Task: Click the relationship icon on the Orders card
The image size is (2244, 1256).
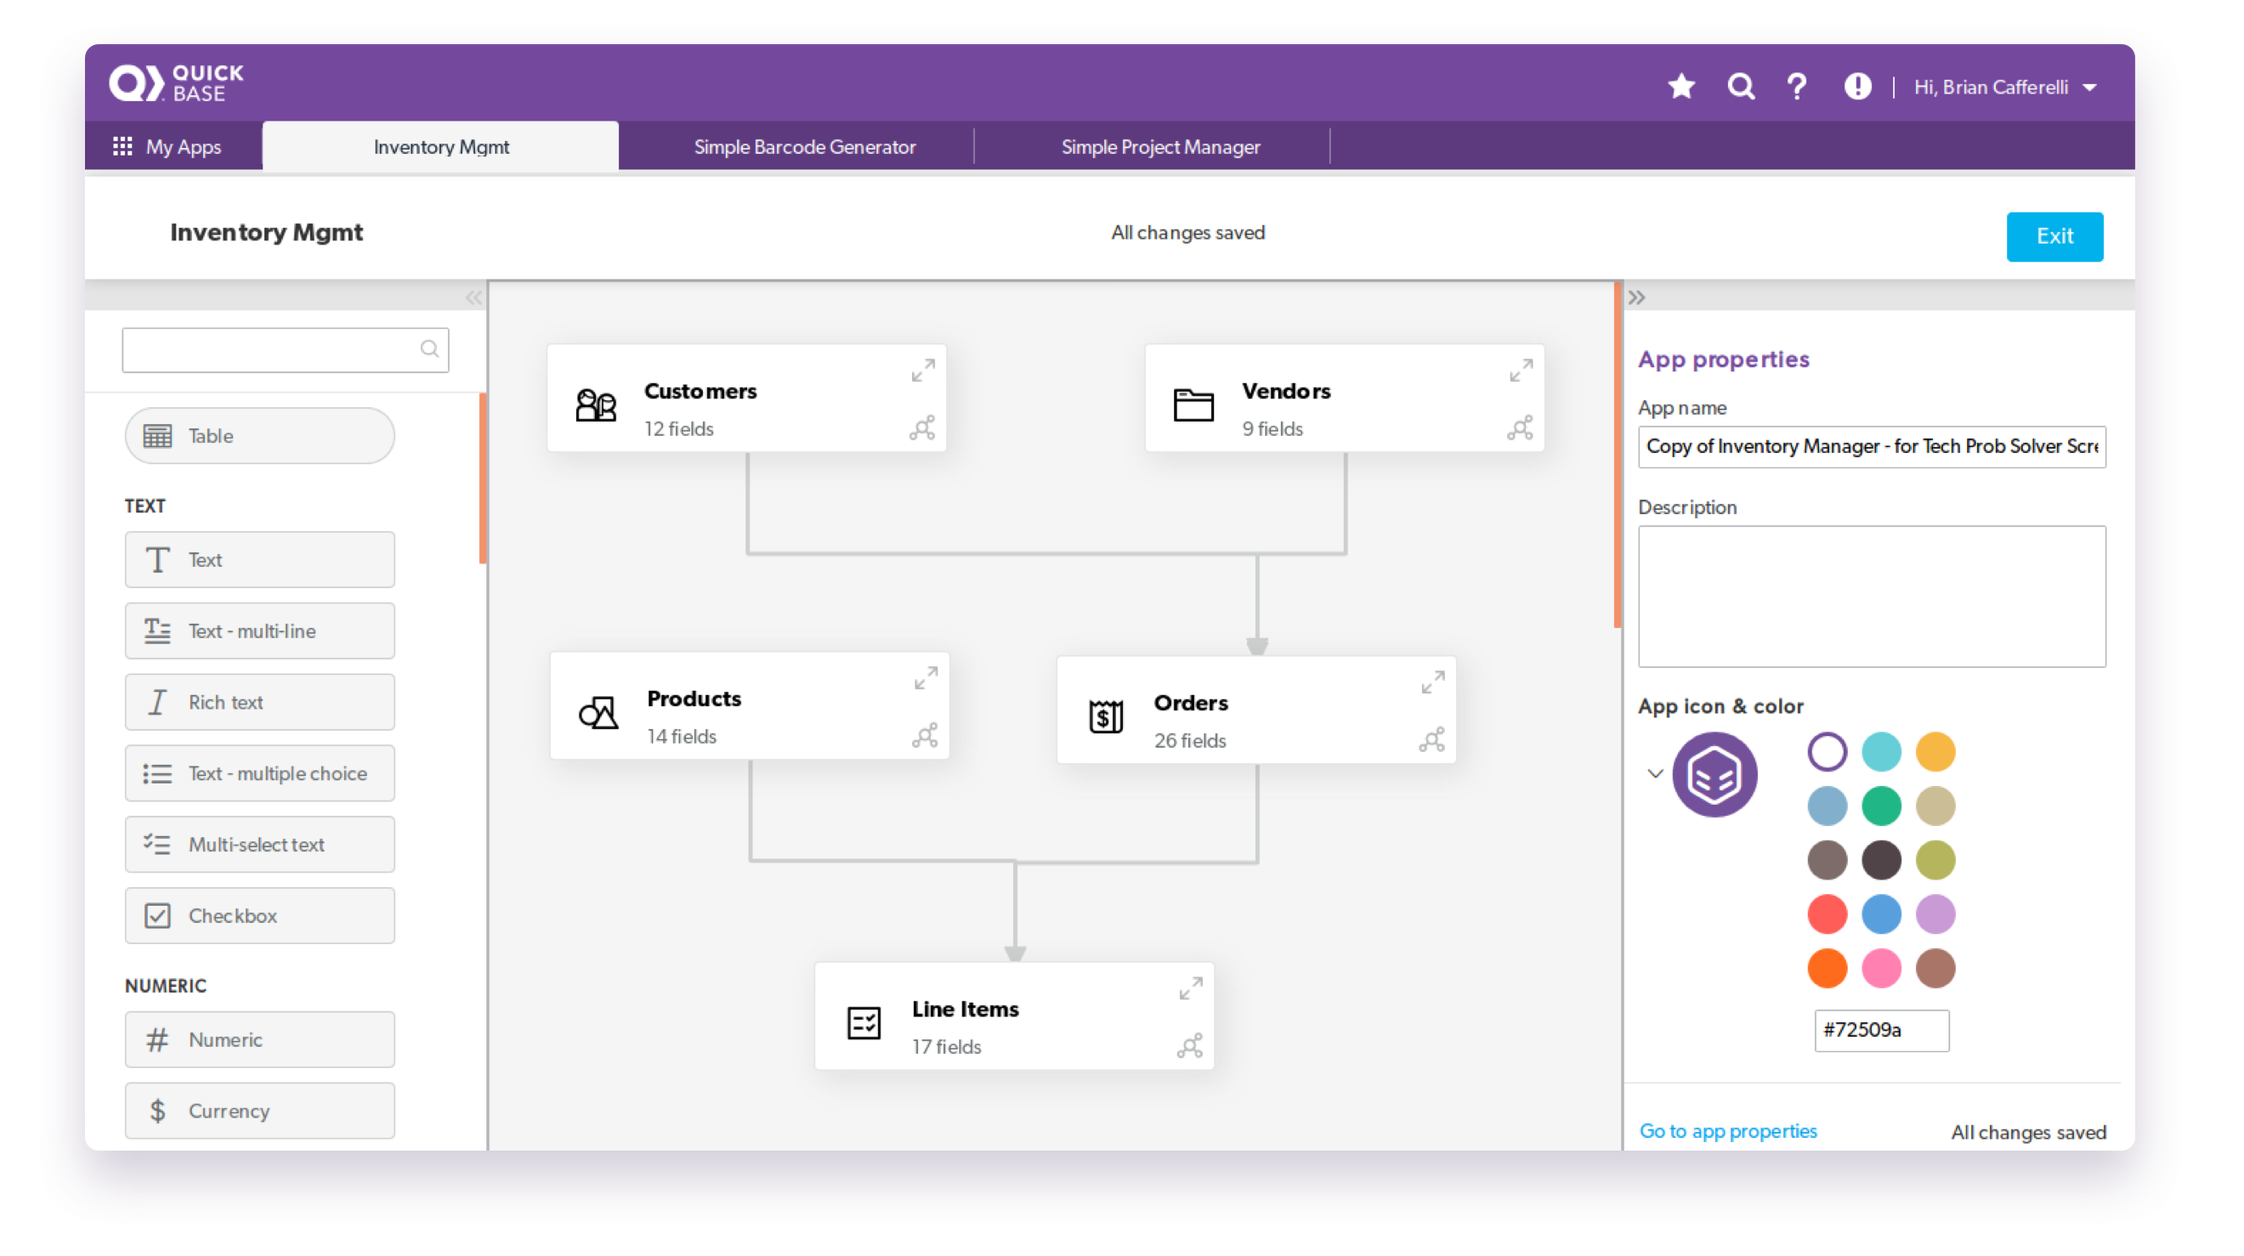Action: coord(1432,740)
